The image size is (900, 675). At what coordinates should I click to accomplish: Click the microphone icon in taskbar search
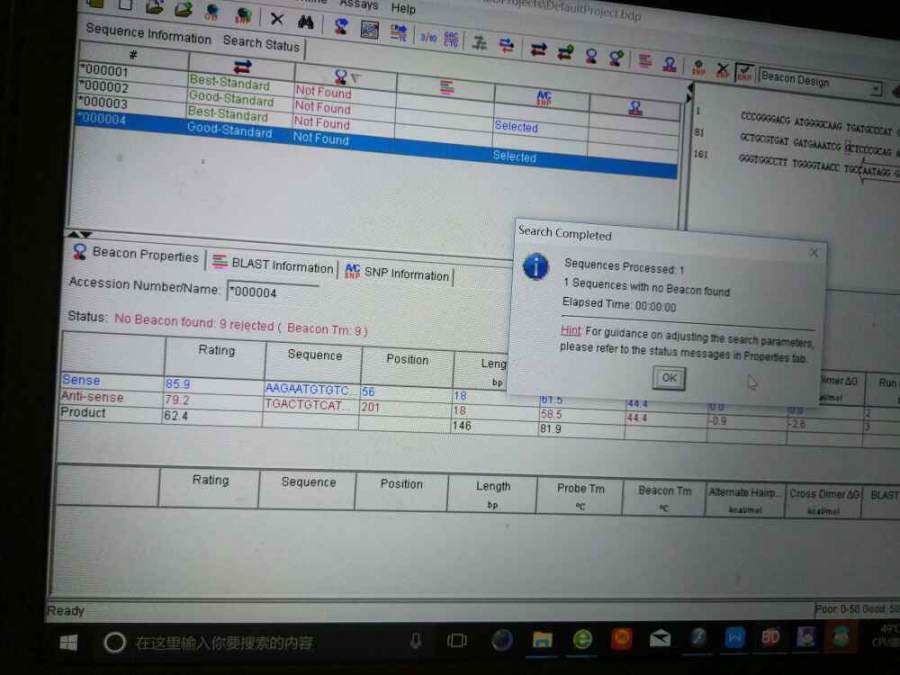[416, 641]
